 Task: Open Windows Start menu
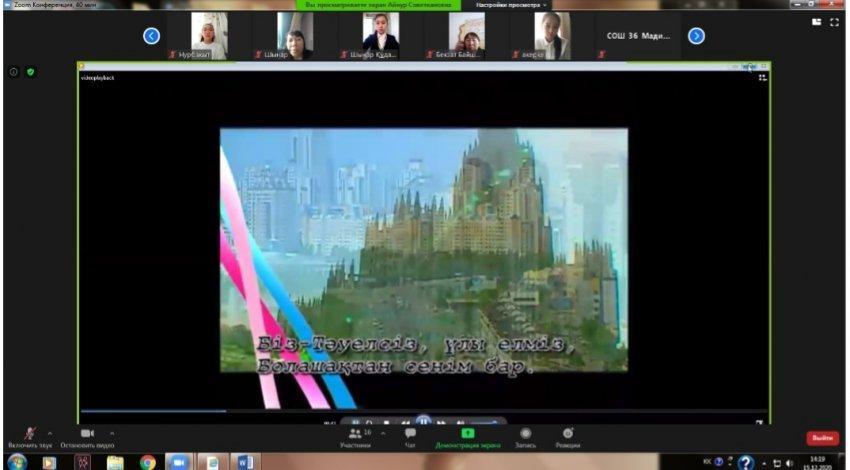(17, 462)
